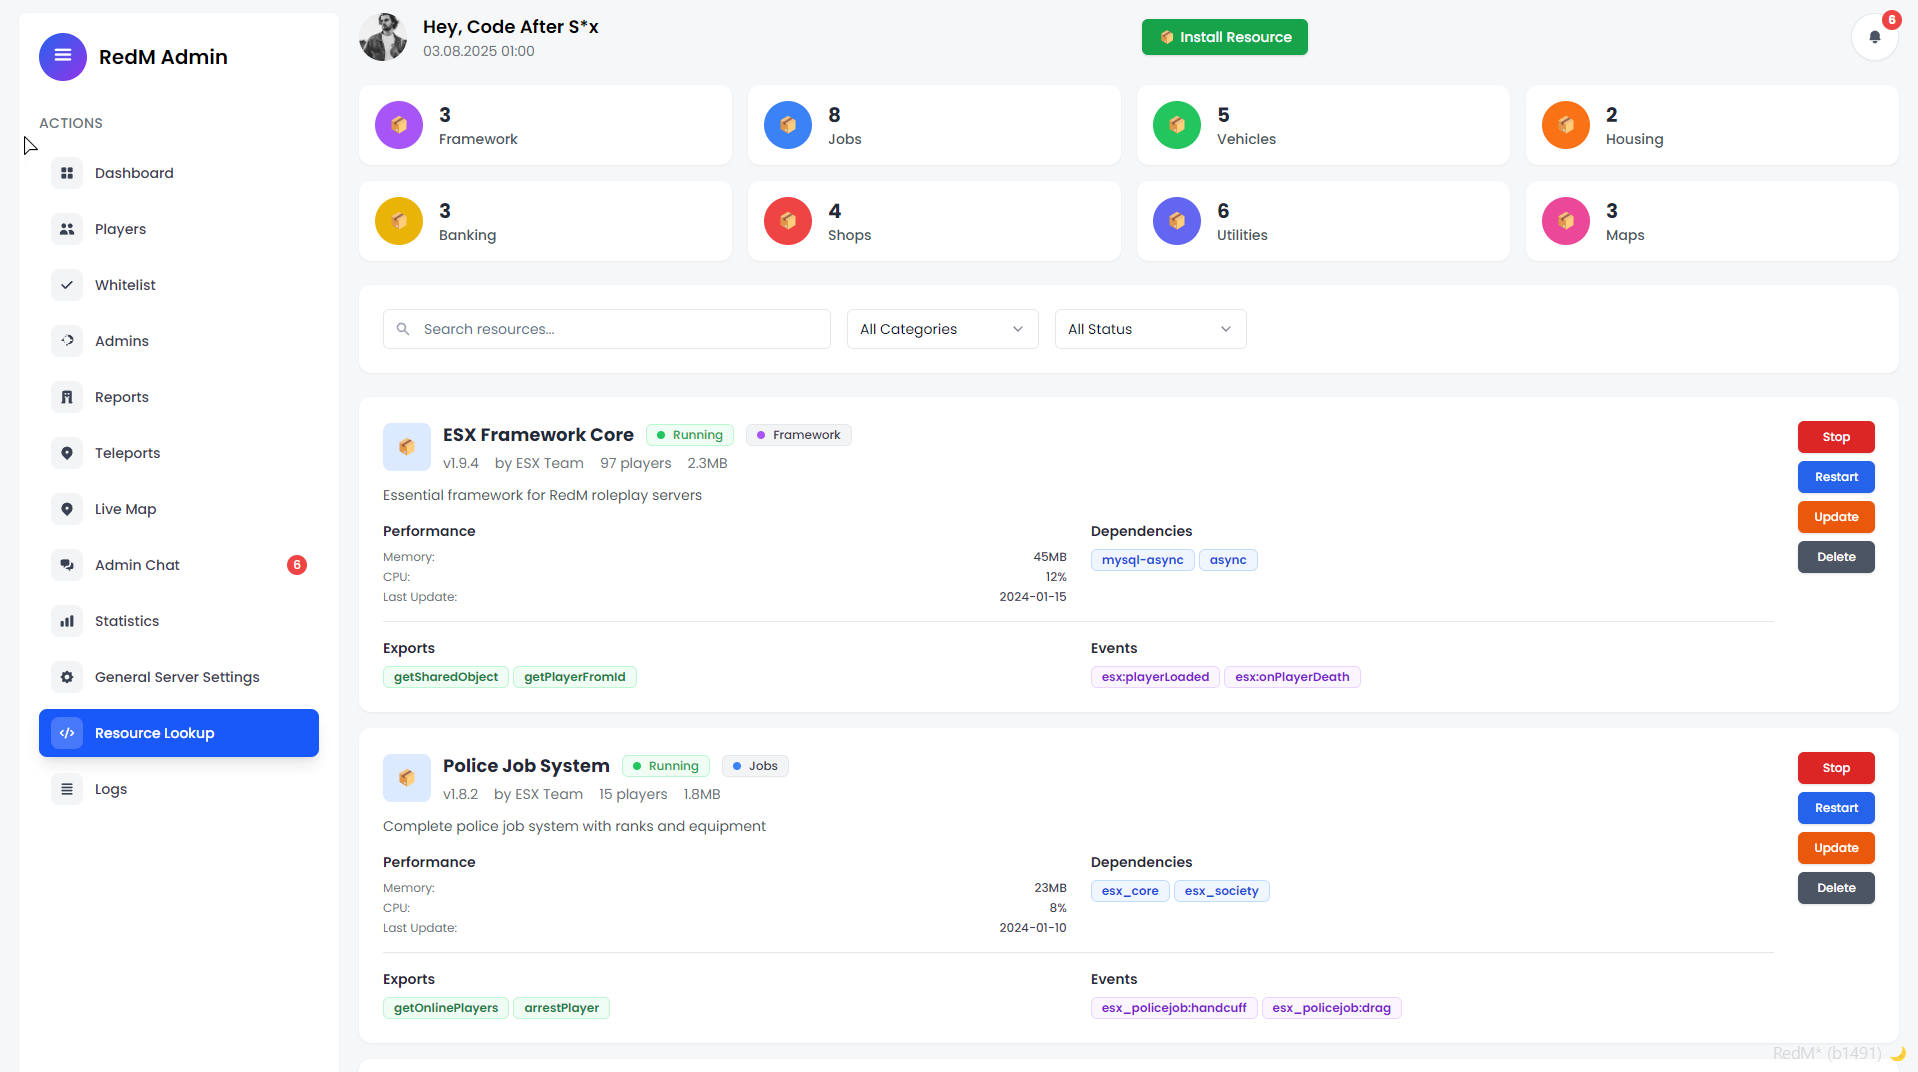Screen dimensions: 1918x1072
Task: Delete the Police Job System resource
Action: pyautogui.click(x=1835, y=888)
